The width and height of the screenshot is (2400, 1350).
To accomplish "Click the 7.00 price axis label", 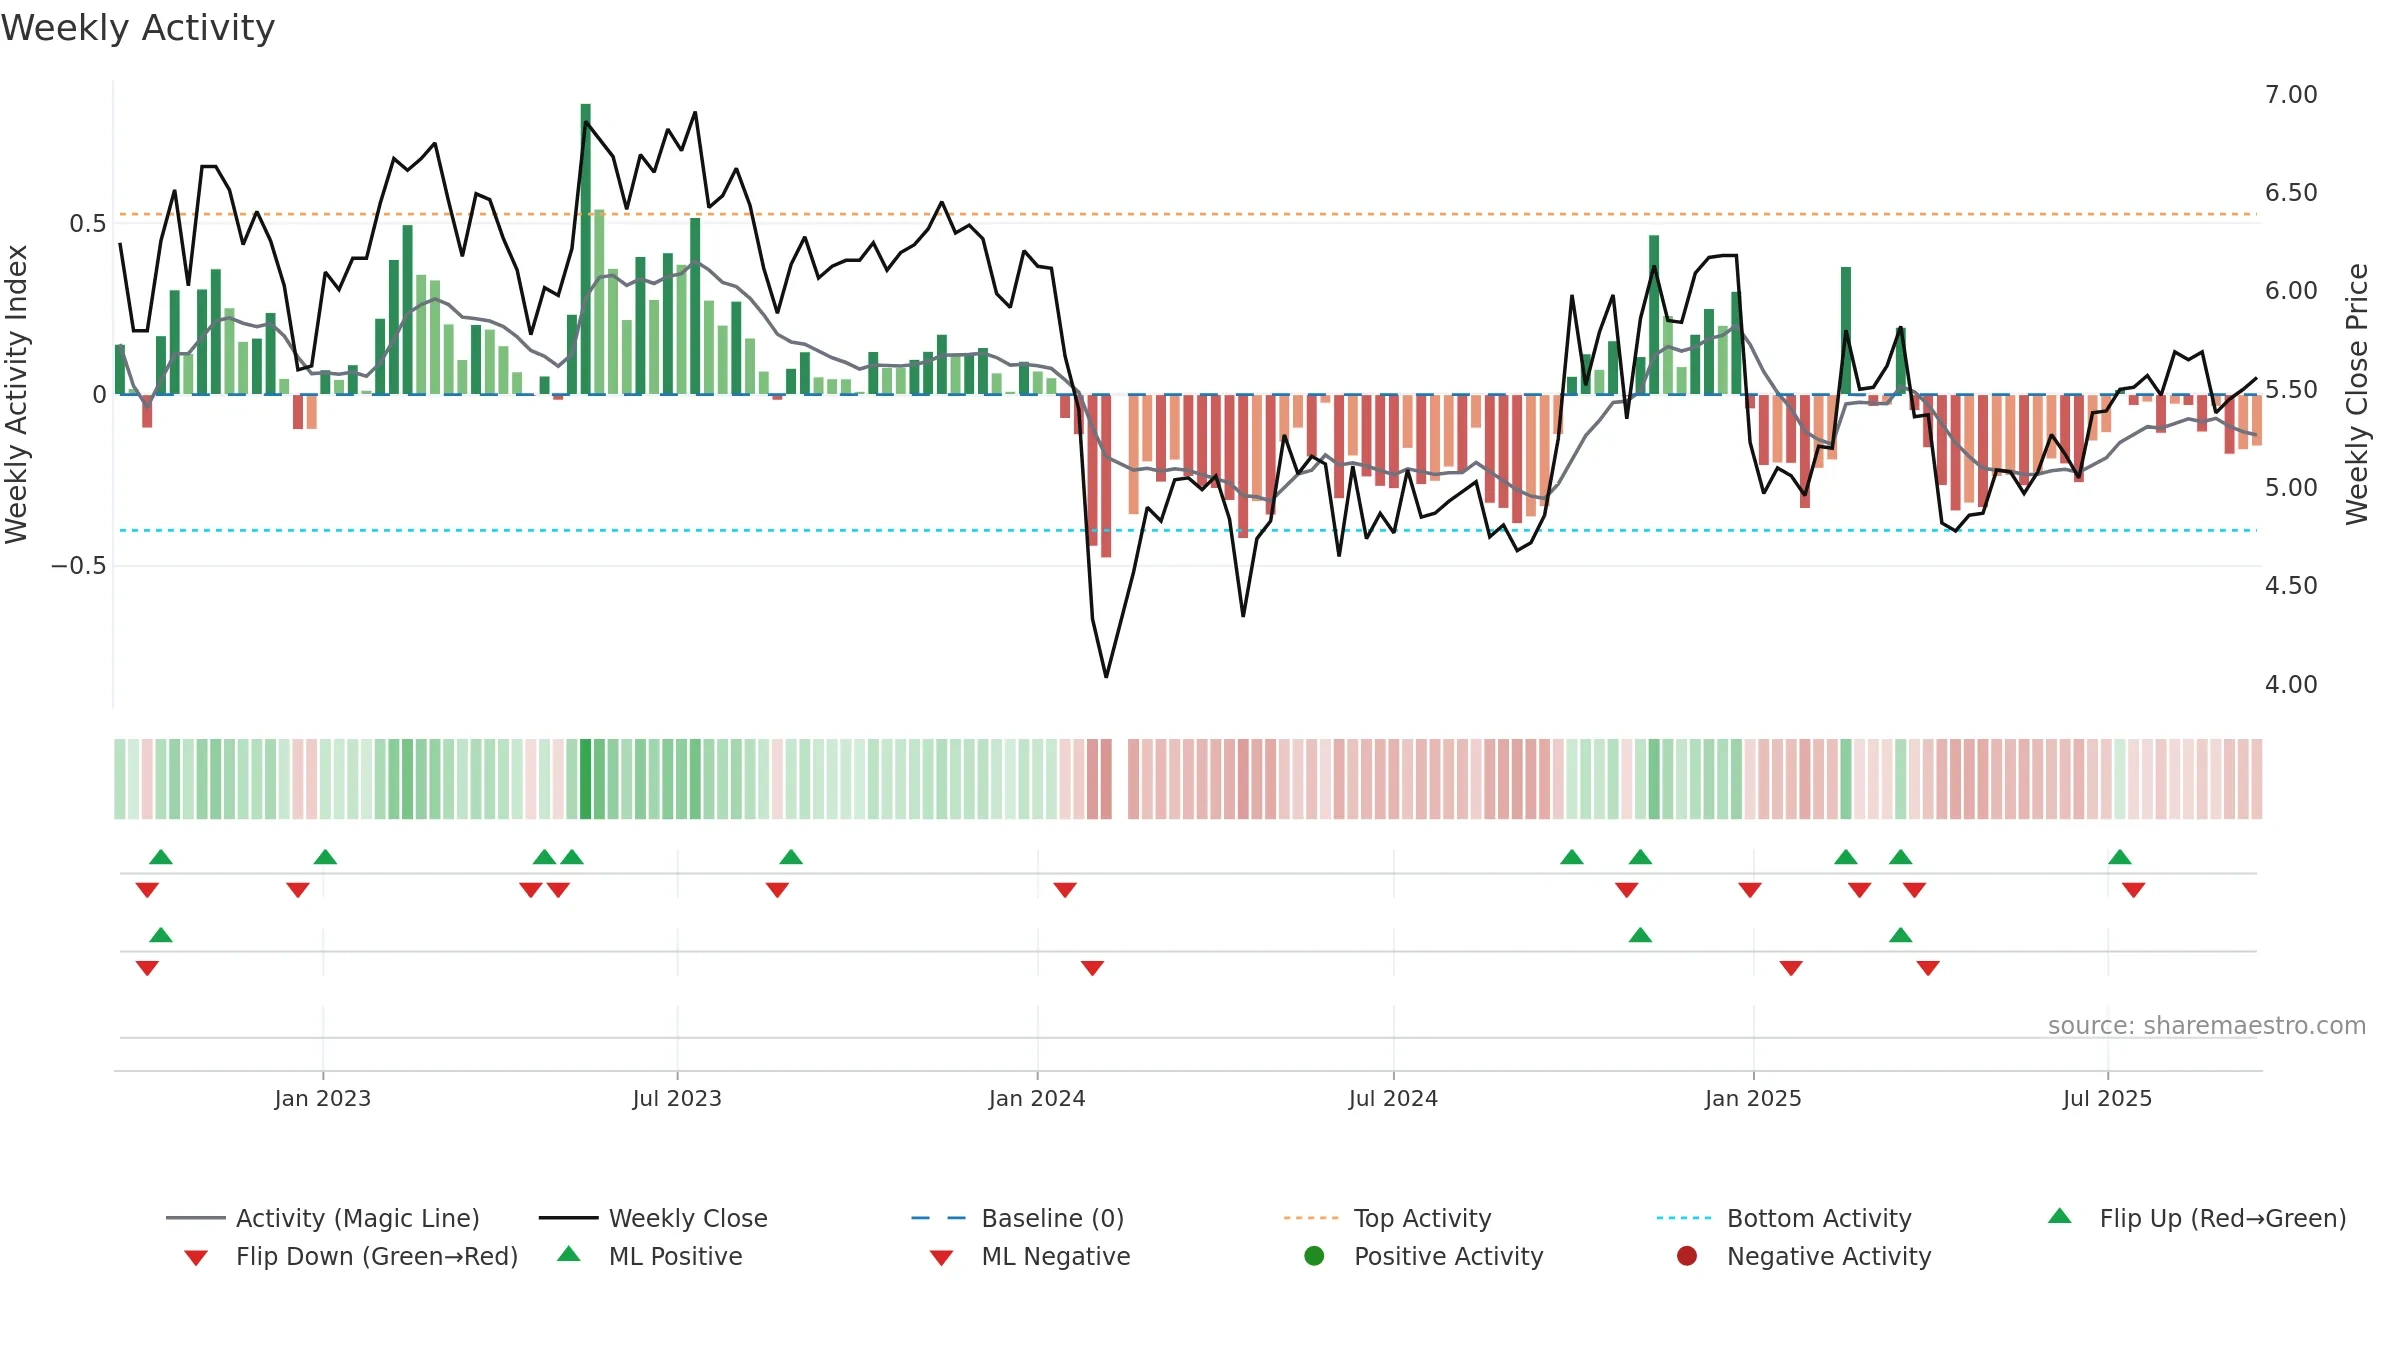I will (2291, 95).
